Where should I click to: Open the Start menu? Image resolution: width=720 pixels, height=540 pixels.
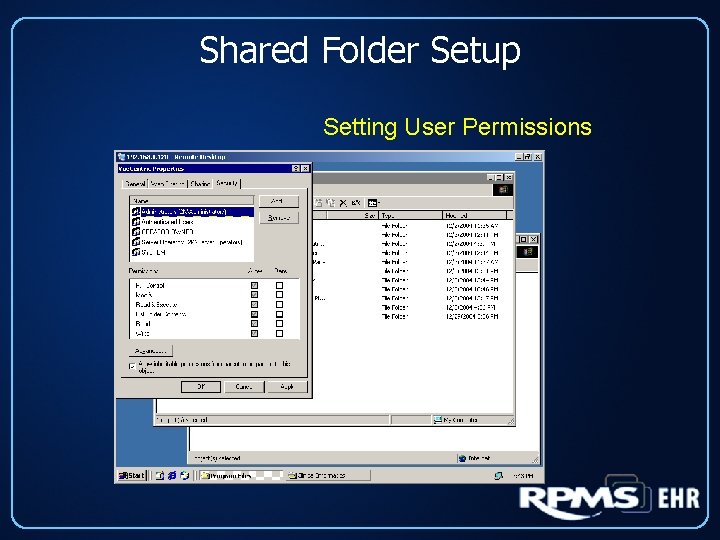(132, 476)
